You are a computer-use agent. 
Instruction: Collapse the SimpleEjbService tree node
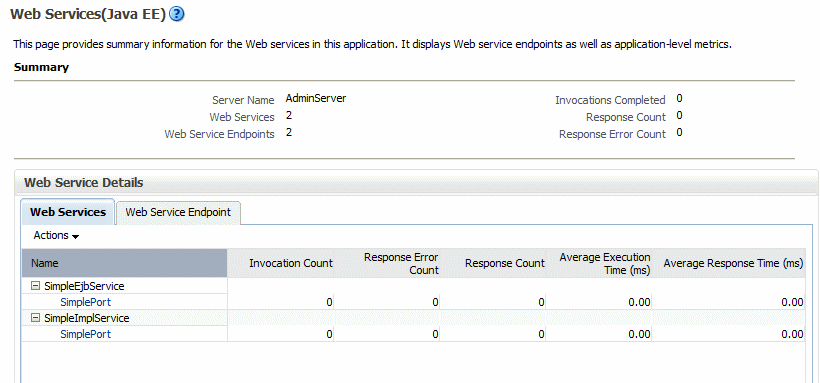pyautogui.click(x=36, y=286)
